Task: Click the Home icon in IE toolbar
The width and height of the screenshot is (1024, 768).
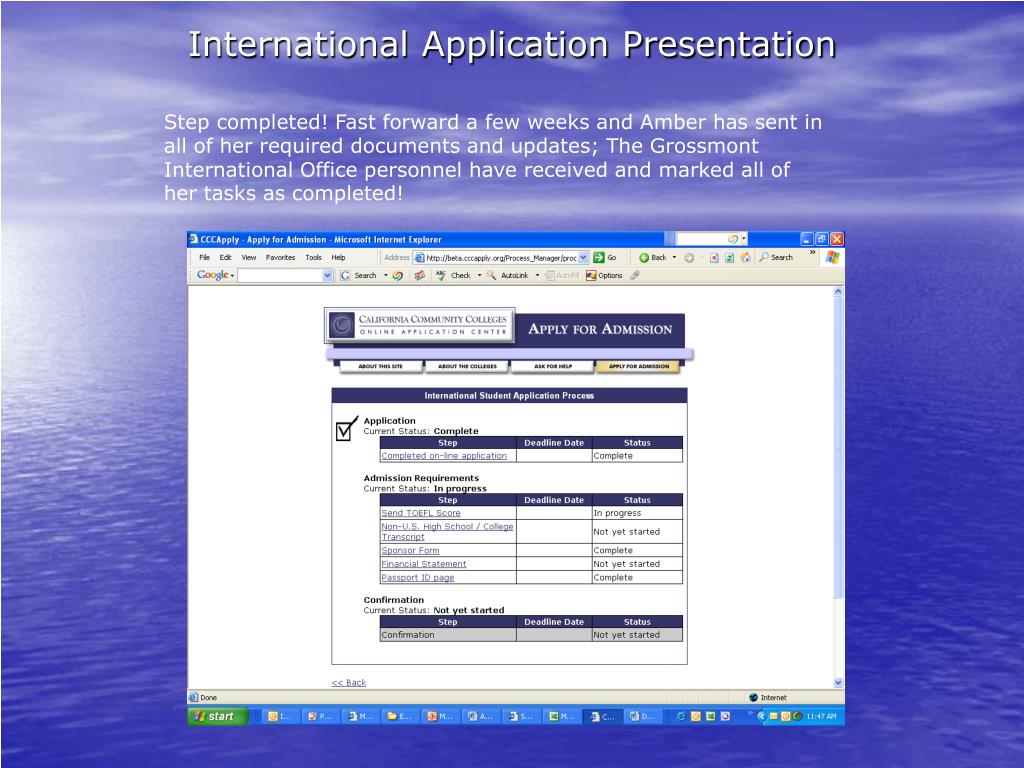Action: coord(745,258)
